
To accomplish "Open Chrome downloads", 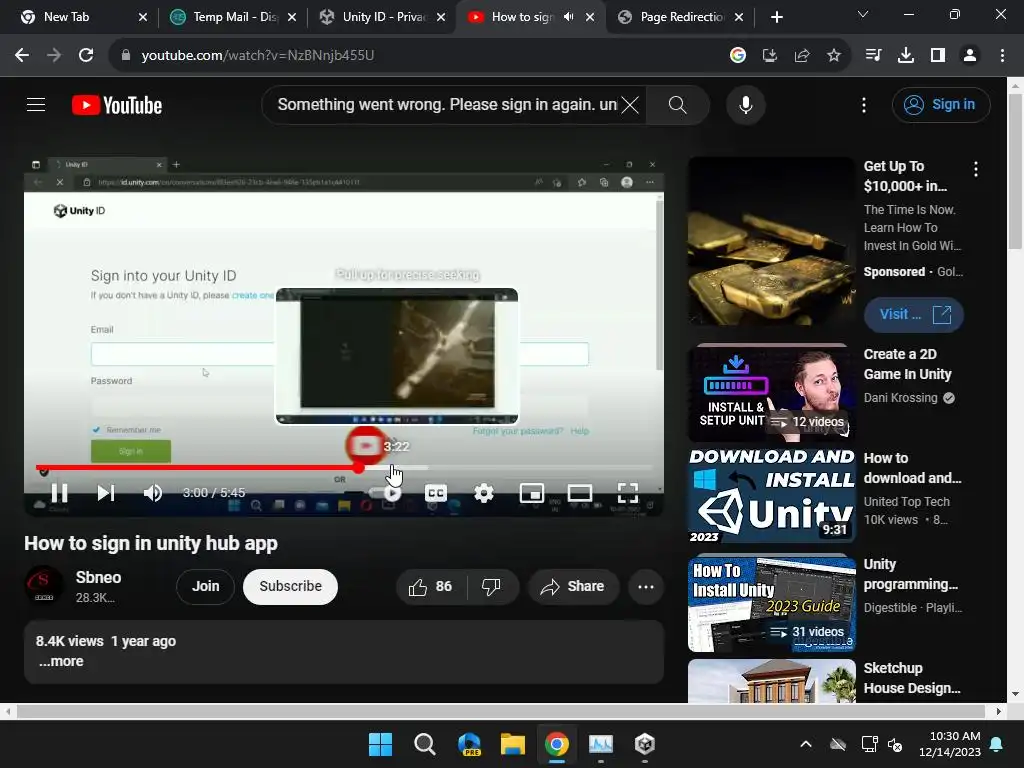I will click(x=906, y=56).
